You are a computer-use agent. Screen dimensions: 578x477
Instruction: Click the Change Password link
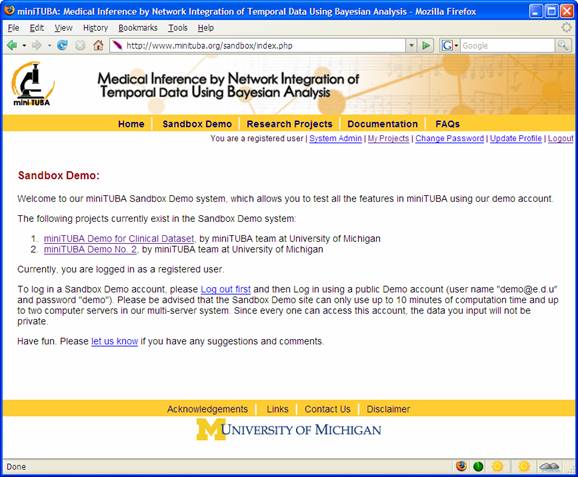[x=449, y=139]
